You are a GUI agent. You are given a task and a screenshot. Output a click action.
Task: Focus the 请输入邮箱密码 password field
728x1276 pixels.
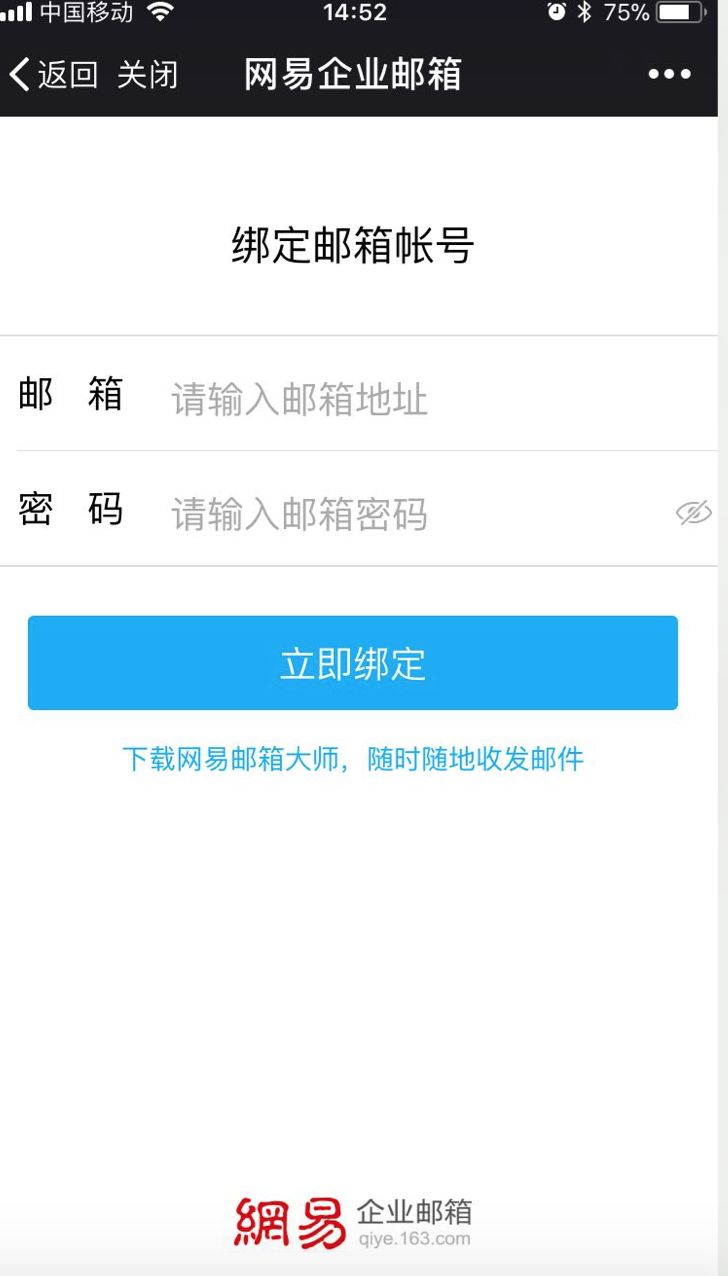[415, 514]
